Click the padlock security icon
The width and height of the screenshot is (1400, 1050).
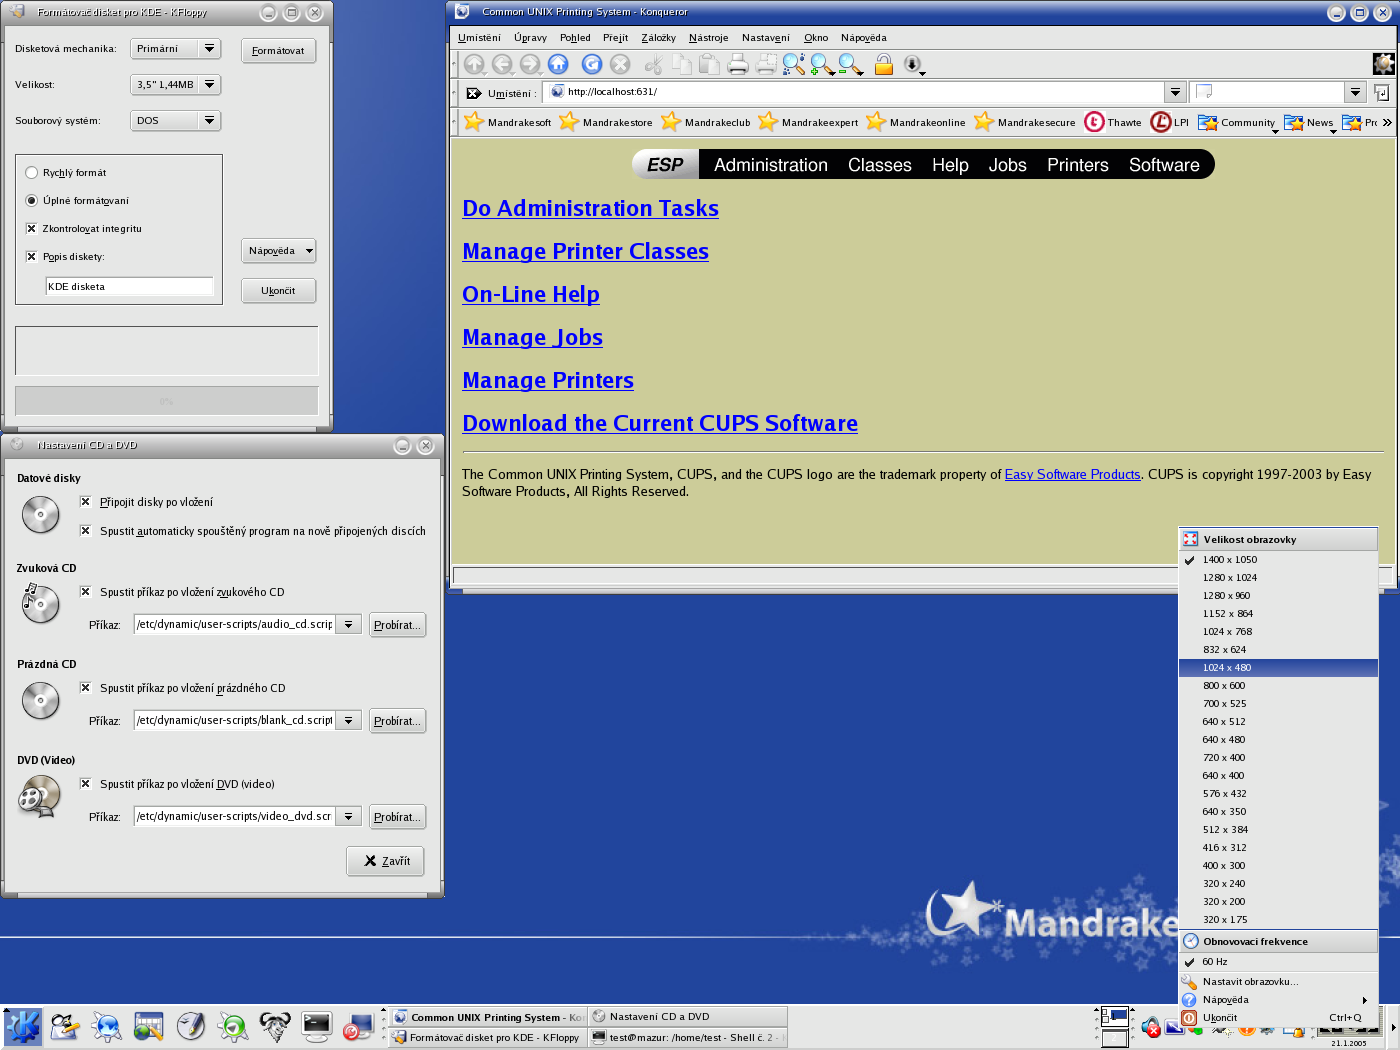pos(883,65)
